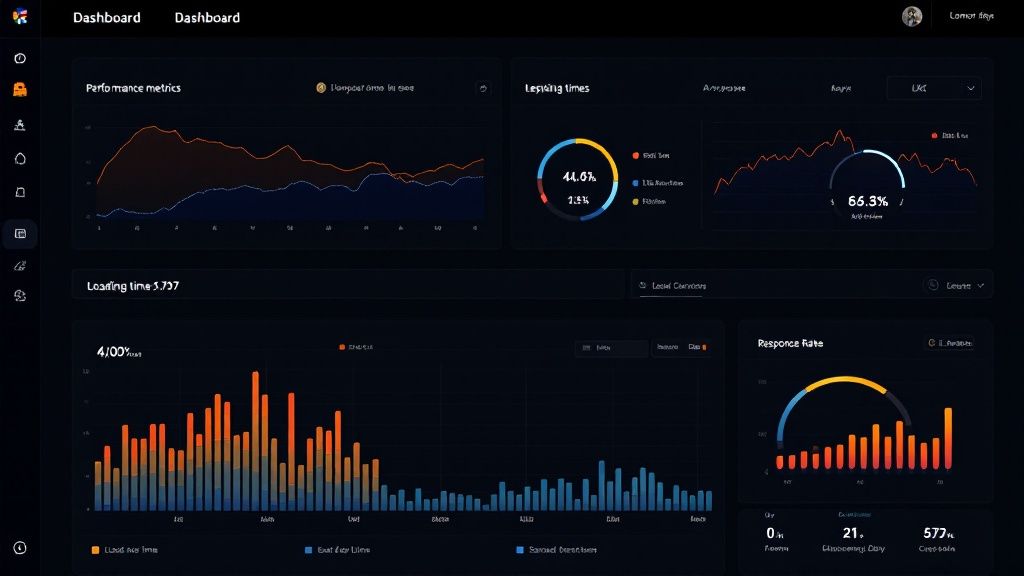Select the highlighted panel layout sidebar icon
This screenshot has height=576, width=1024.
coord(20,233)
